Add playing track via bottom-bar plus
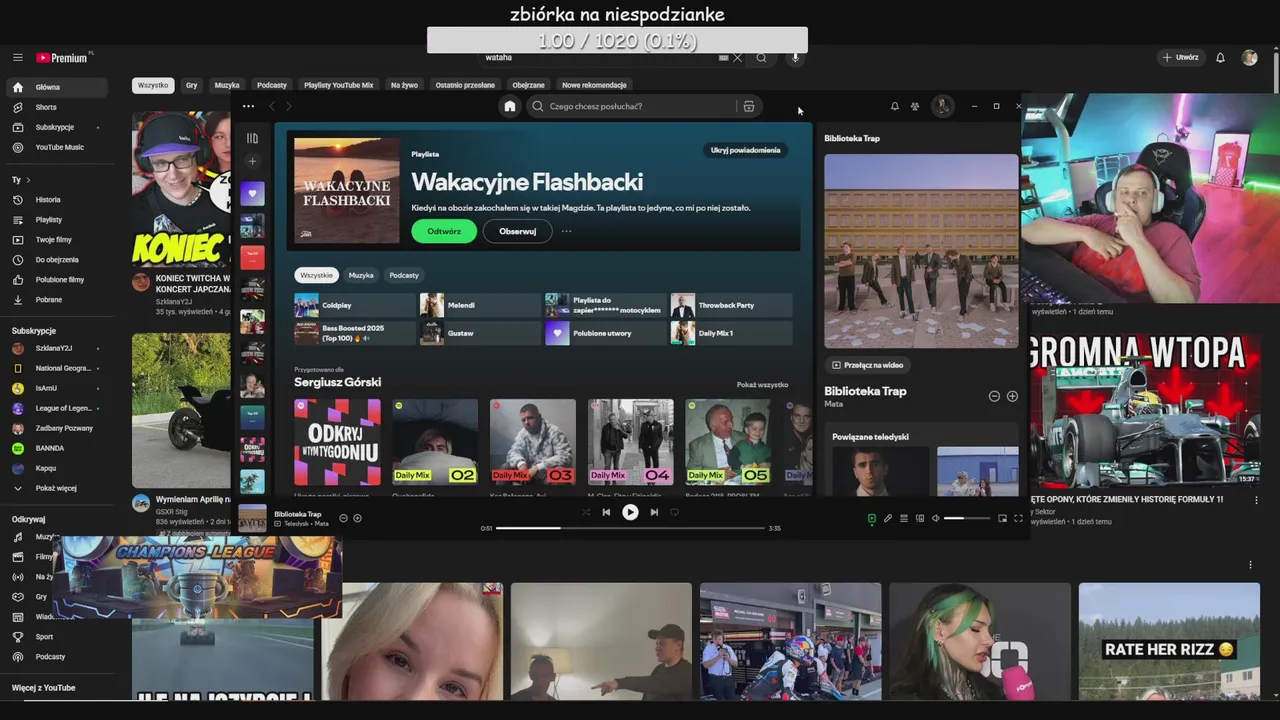 [357, 518]
